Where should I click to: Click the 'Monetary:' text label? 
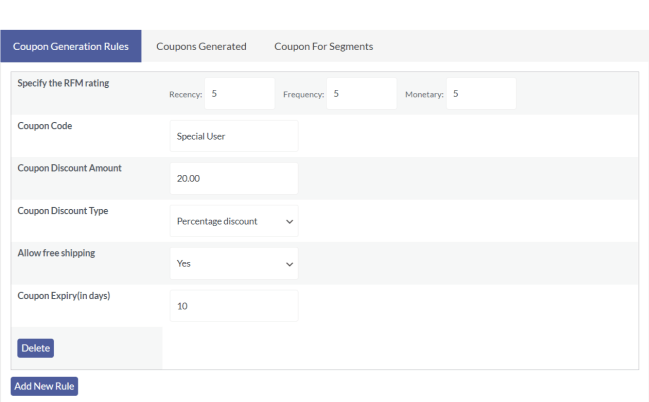424,95
